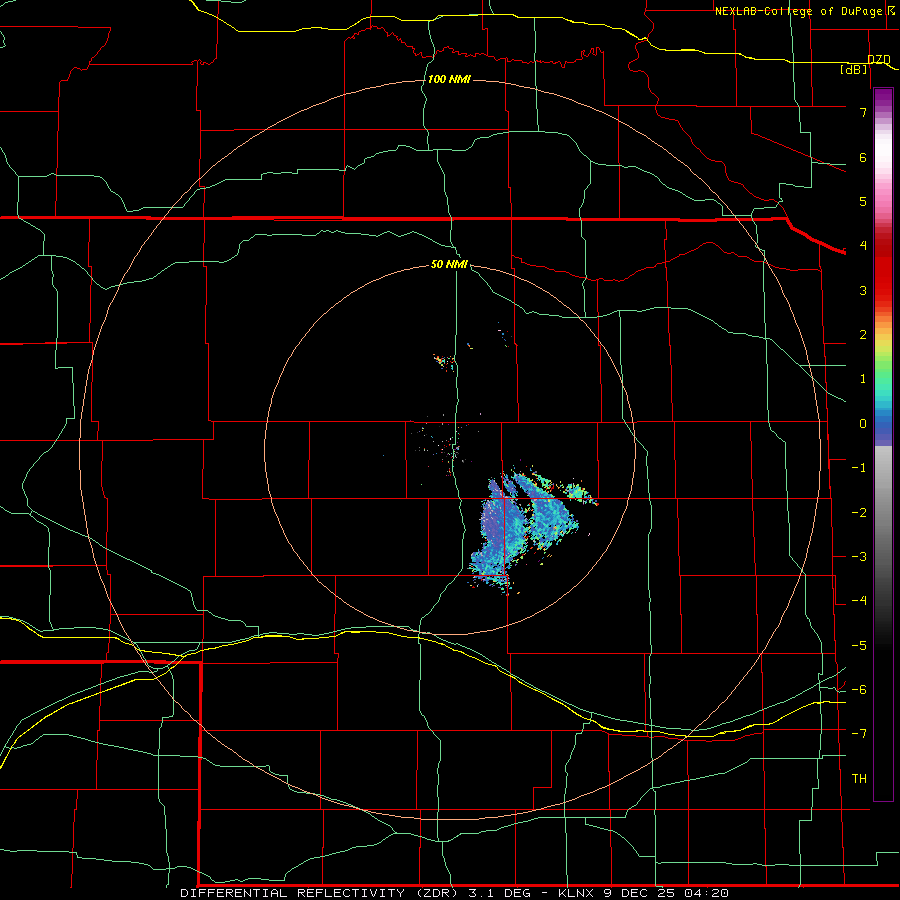Click the 5 tick value on the scale
900x900 pixels.
pyautogui.click(x=863, y=201)
